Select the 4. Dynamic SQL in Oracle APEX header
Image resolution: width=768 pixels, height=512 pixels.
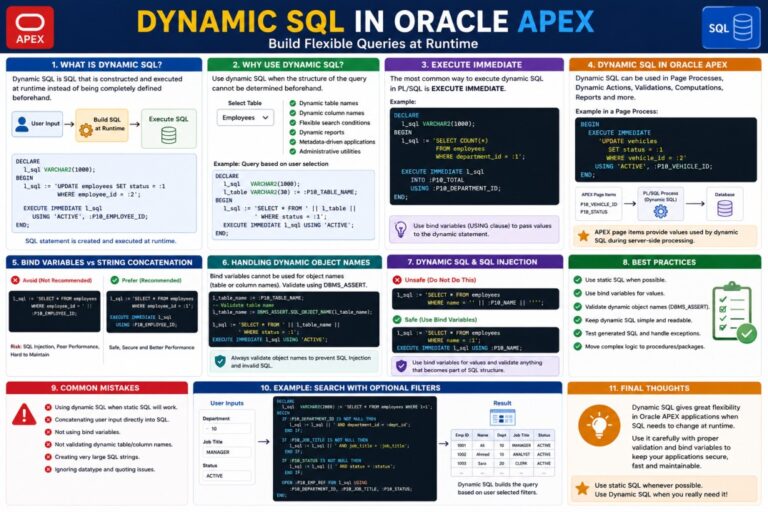(665, 65)
